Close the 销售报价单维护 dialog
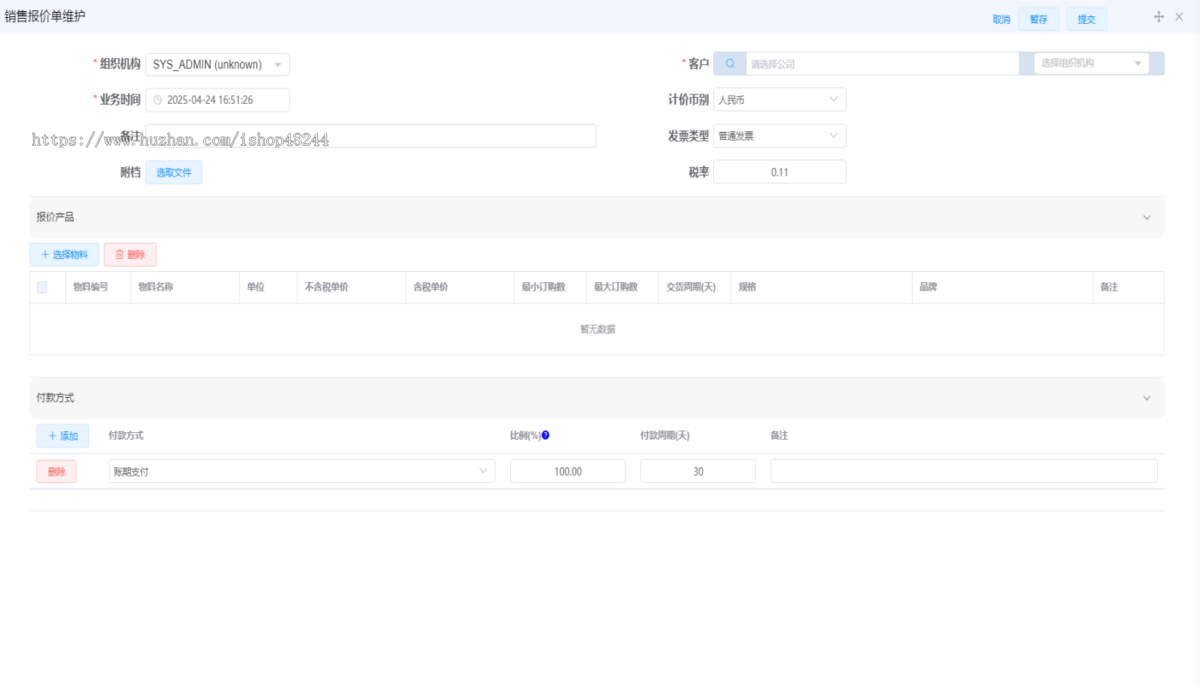1200x686 pixels. (1179, 17)
